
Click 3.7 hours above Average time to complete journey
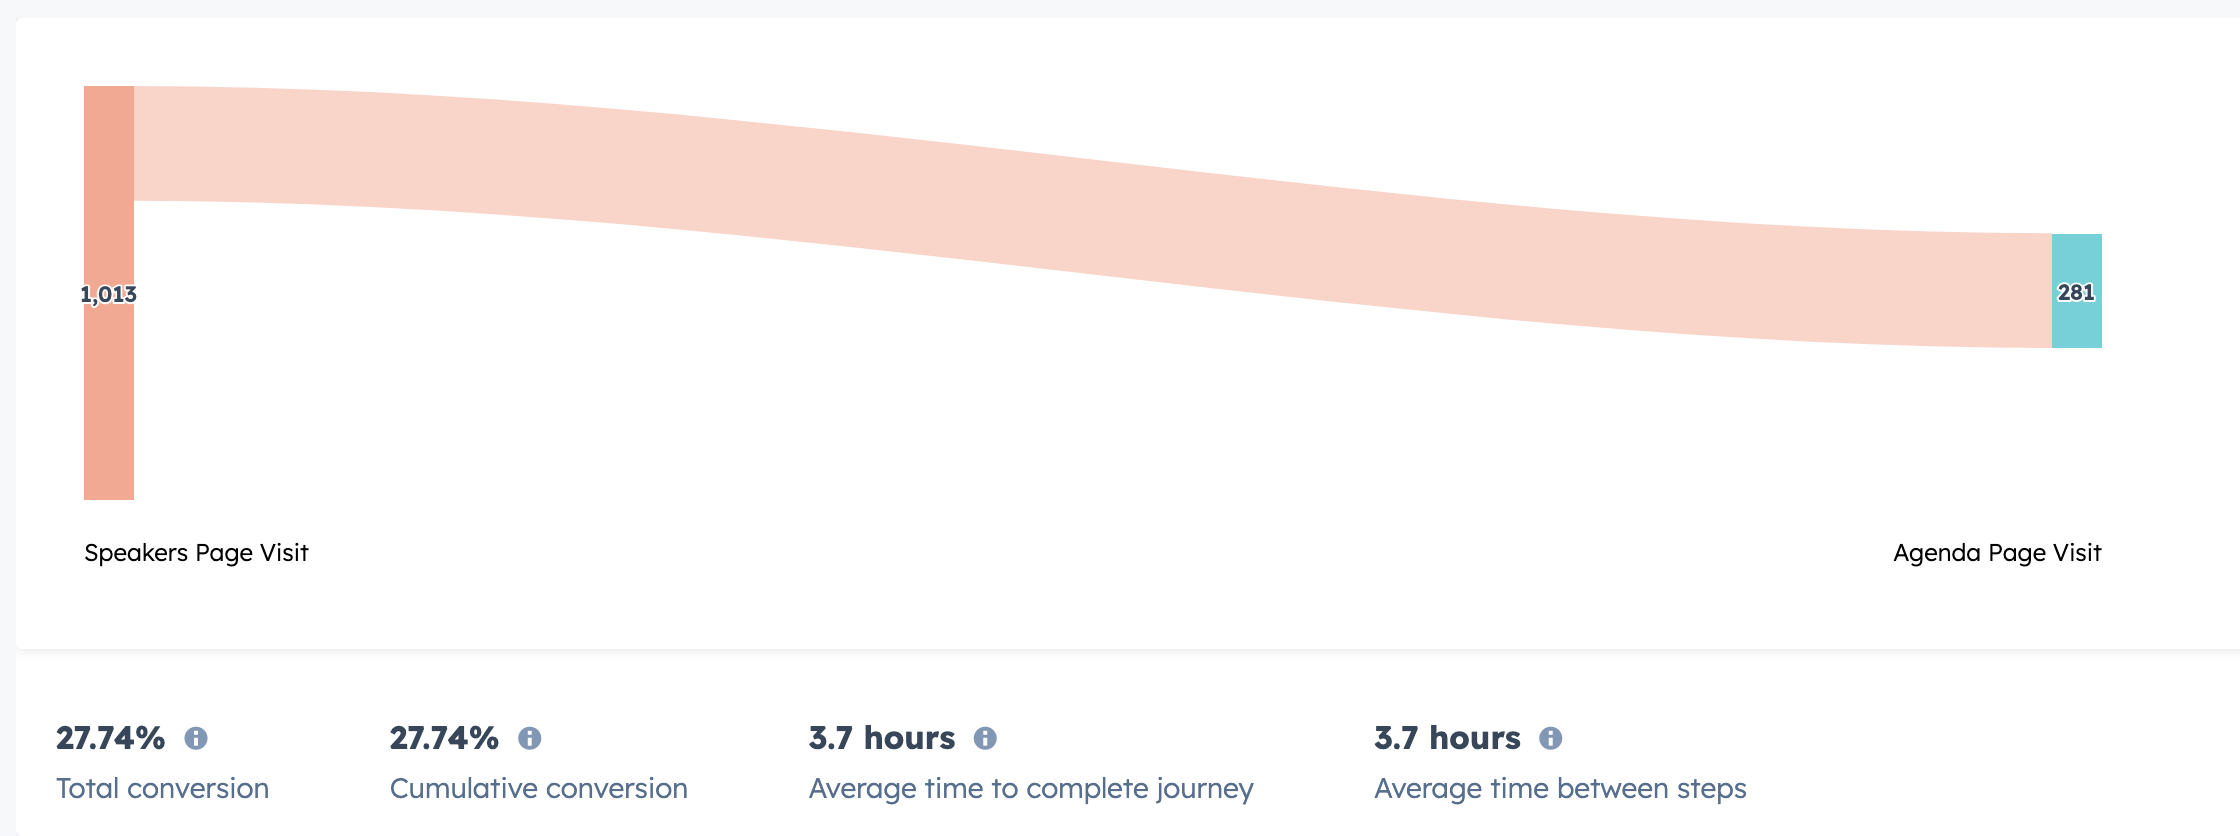[x=882, y=738]
